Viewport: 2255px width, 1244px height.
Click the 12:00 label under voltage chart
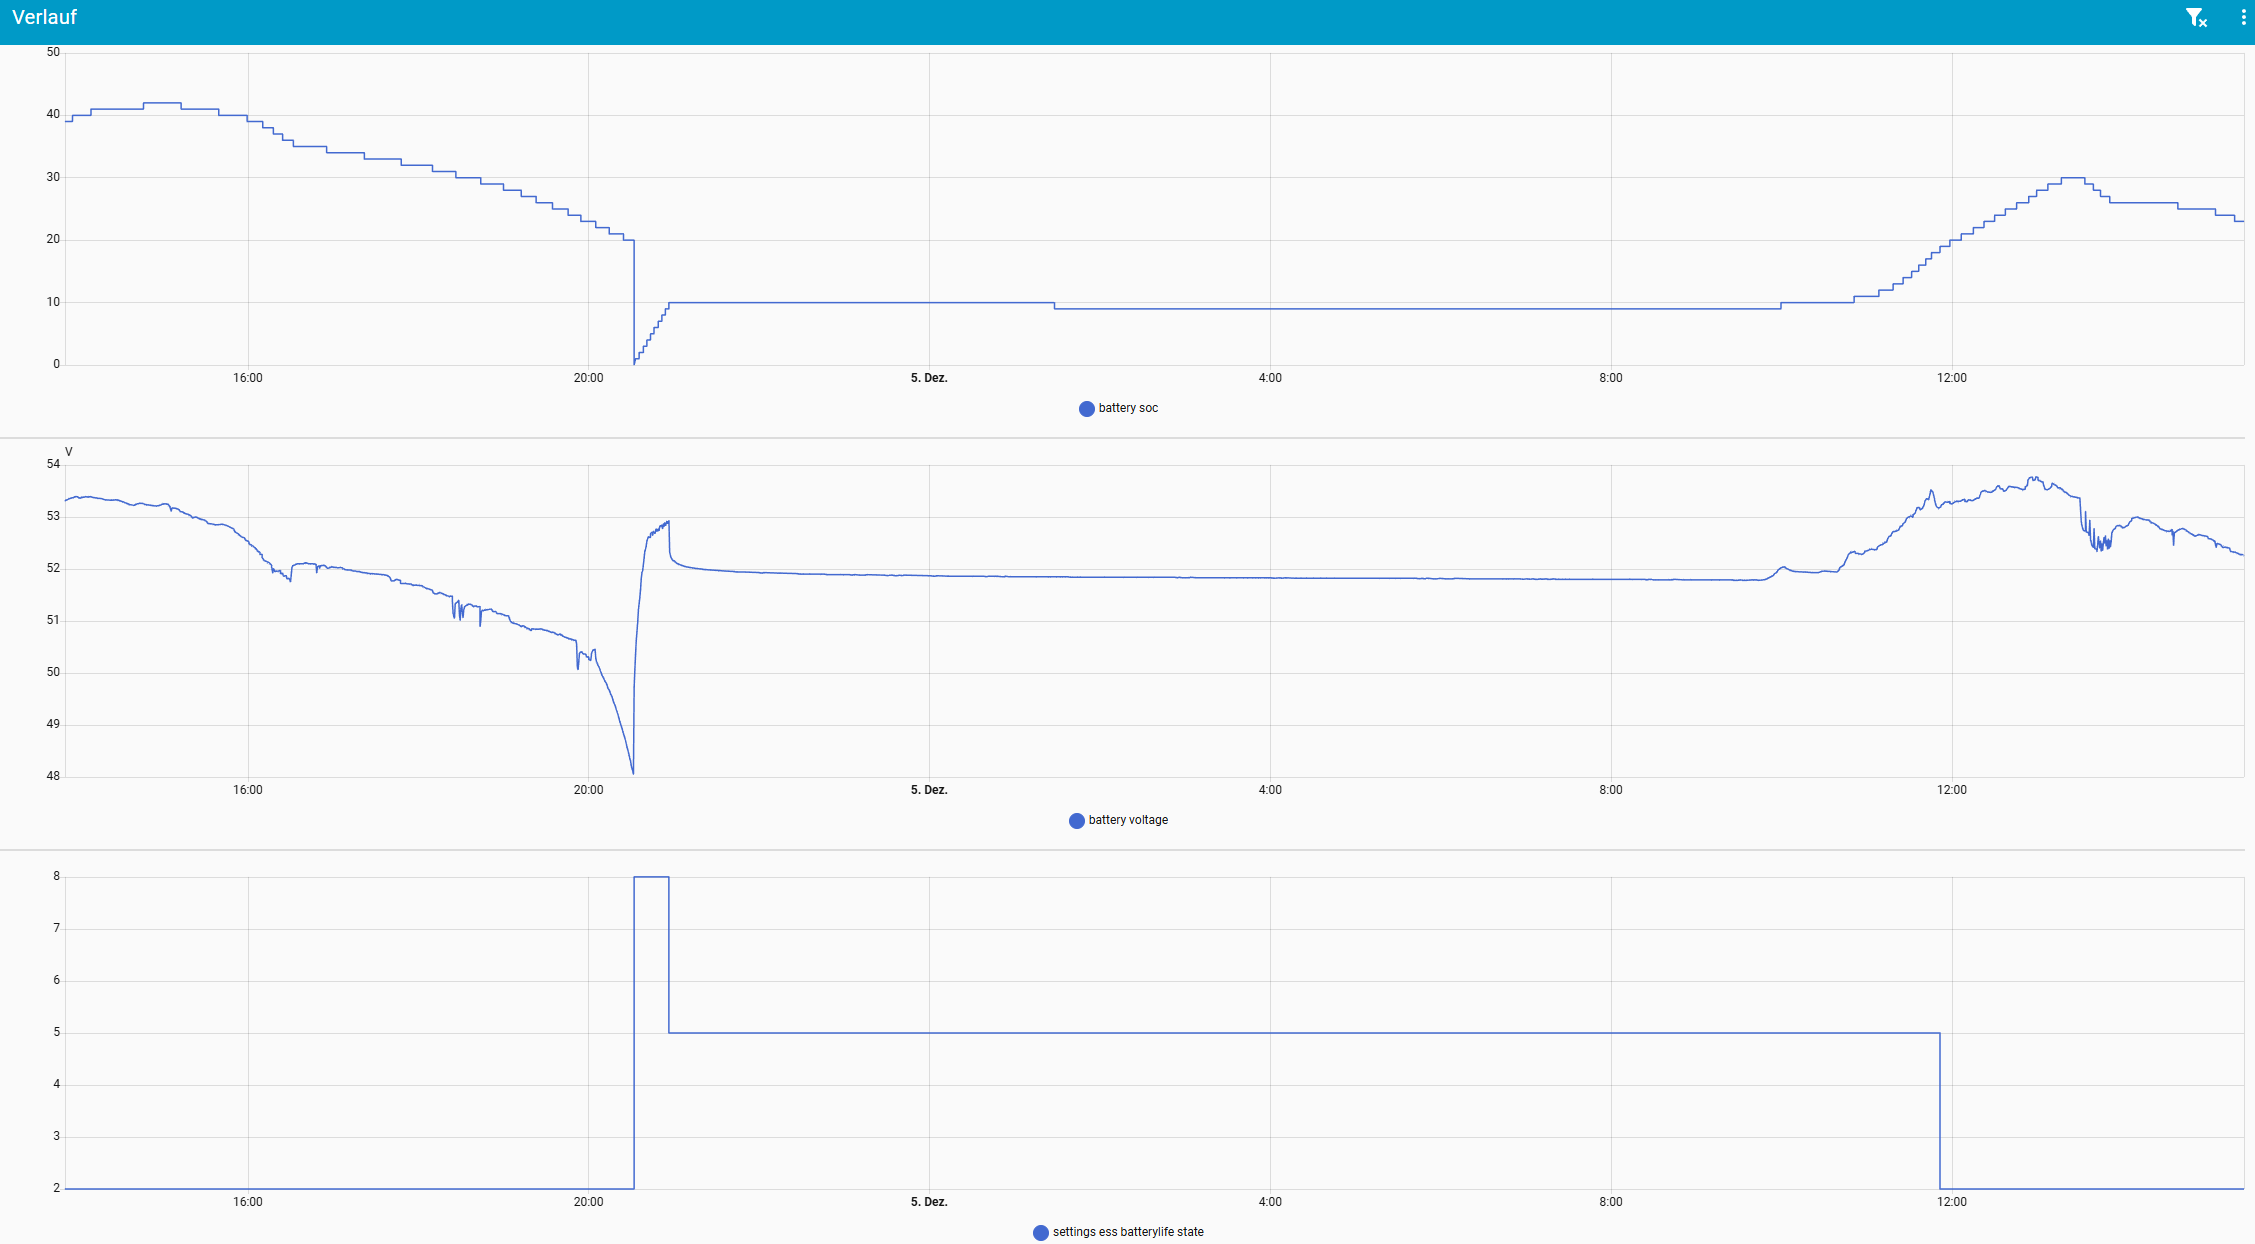1951,790
